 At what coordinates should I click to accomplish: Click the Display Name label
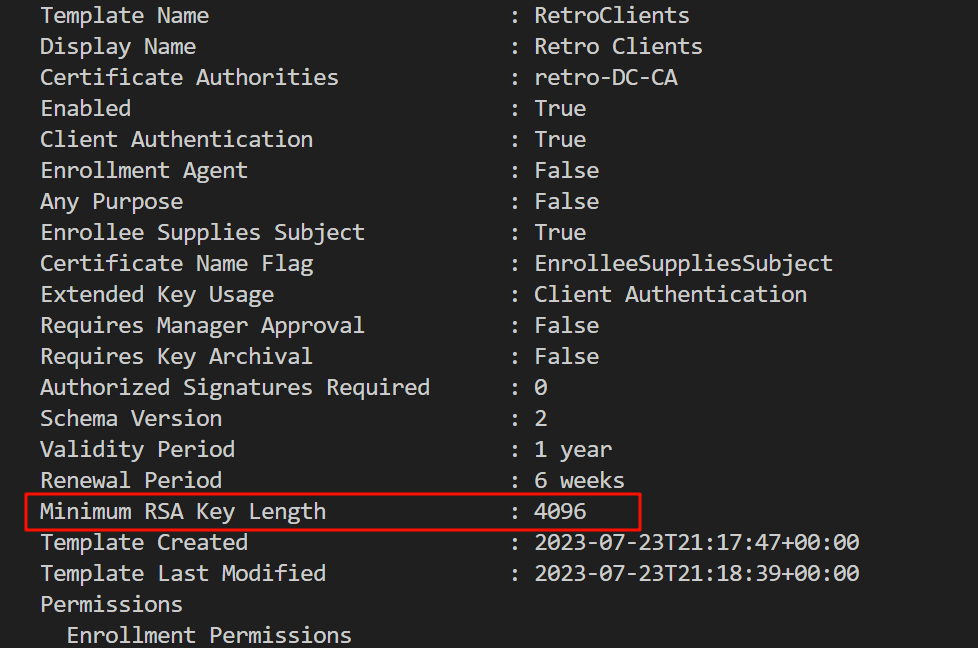coord(118,47)
